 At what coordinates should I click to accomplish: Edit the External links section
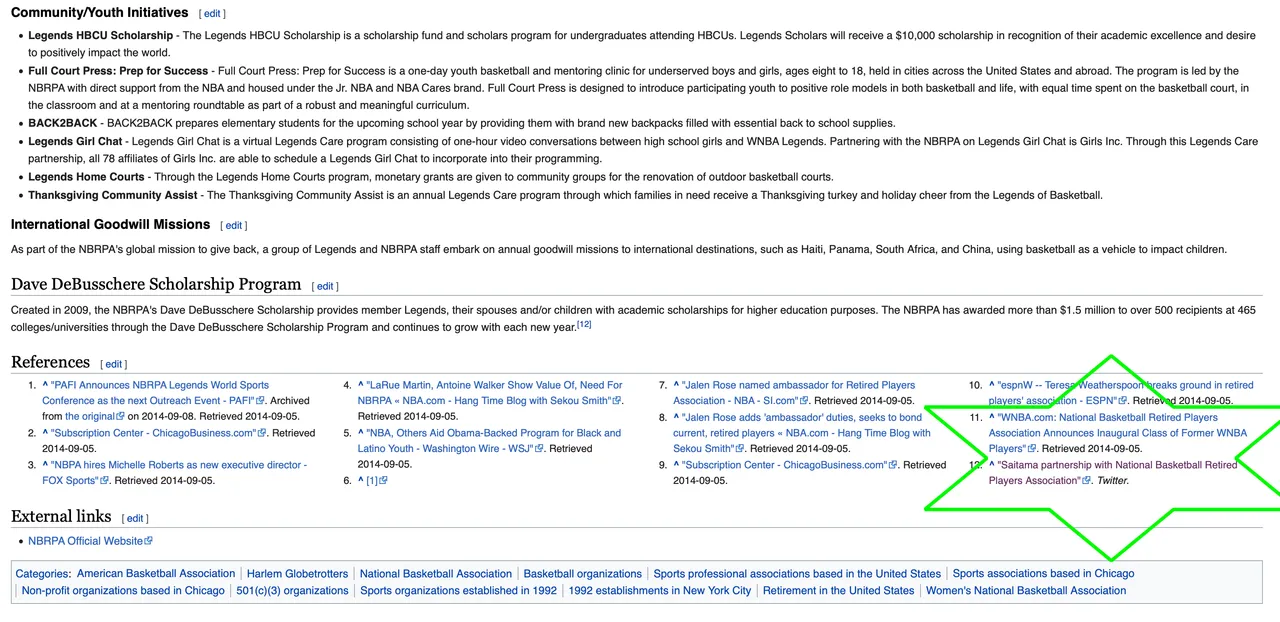(x=135, y=518)
